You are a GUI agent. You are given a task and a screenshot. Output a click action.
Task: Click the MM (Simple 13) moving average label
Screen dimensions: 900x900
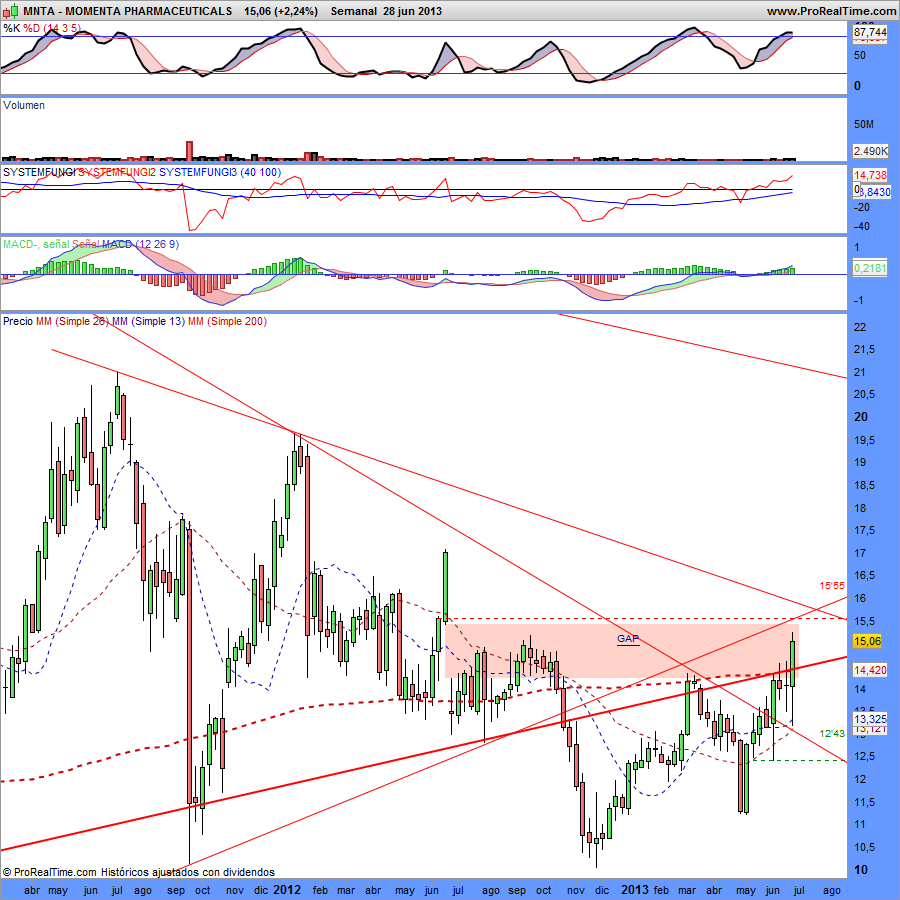148,321
